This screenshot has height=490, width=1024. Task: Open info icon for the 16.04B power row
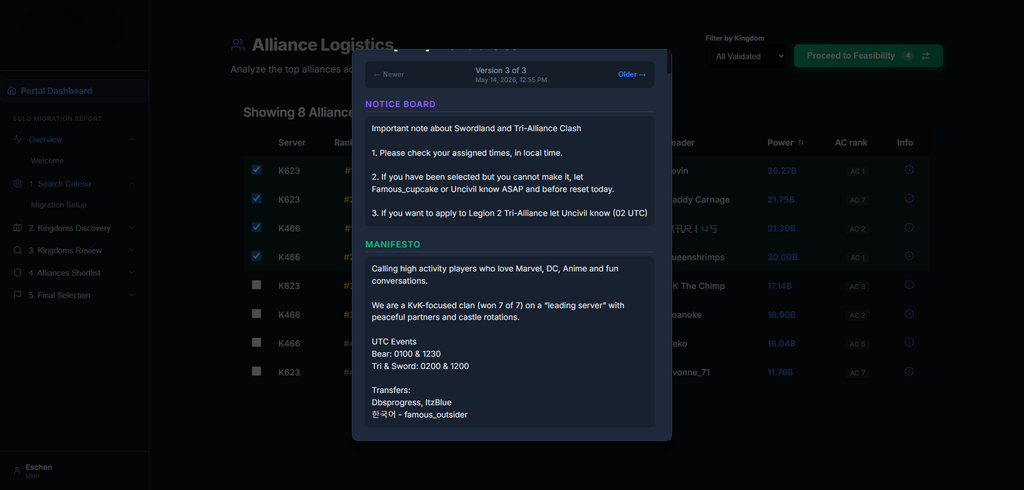pos(908,342)
